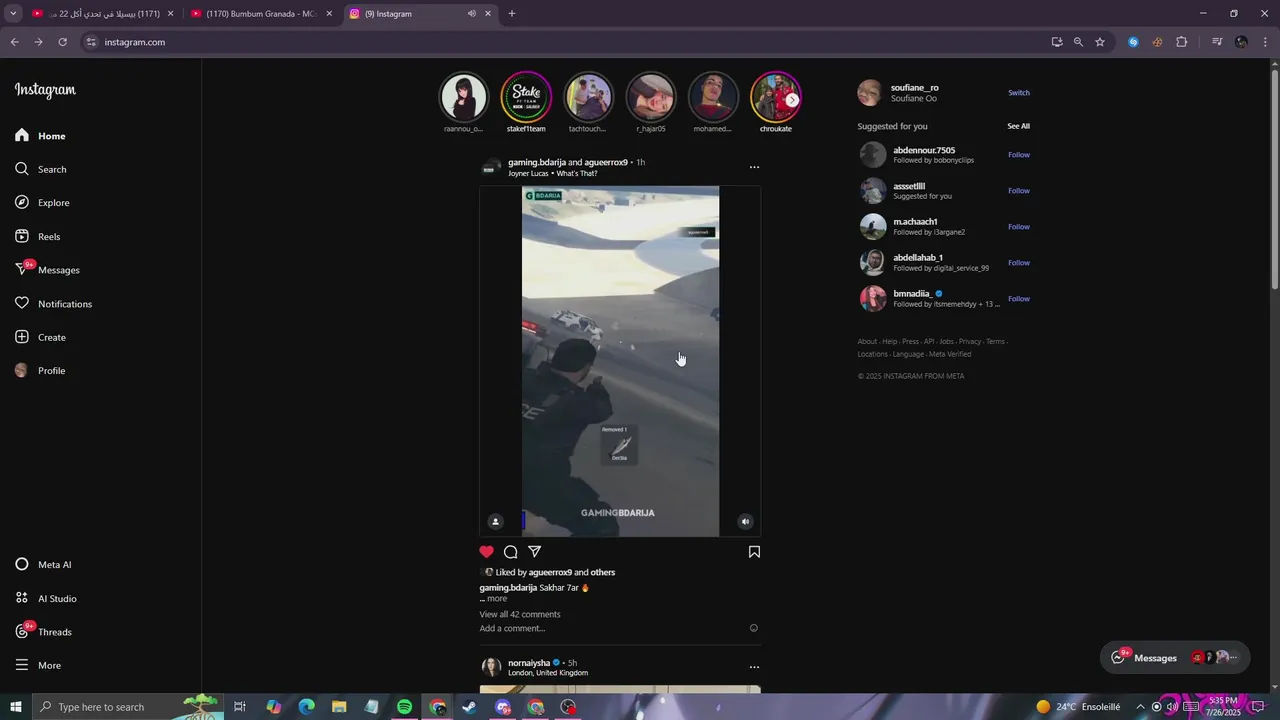Open Spotify from the taskbar
This screenshot has width=1280, height=720.
(x=404, y=707)
